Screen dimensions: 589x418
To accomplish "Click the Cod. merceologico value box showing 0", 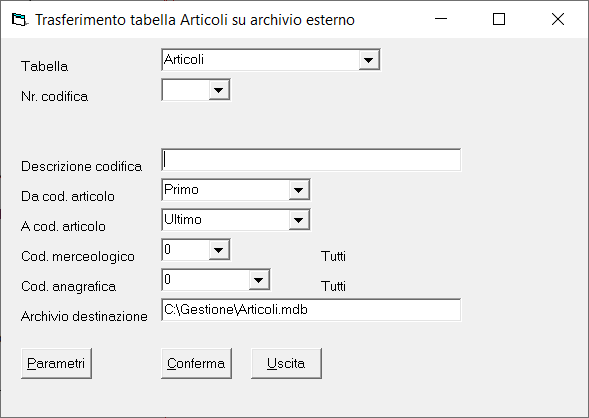I will pyautogui.click(x=186, y=250).
